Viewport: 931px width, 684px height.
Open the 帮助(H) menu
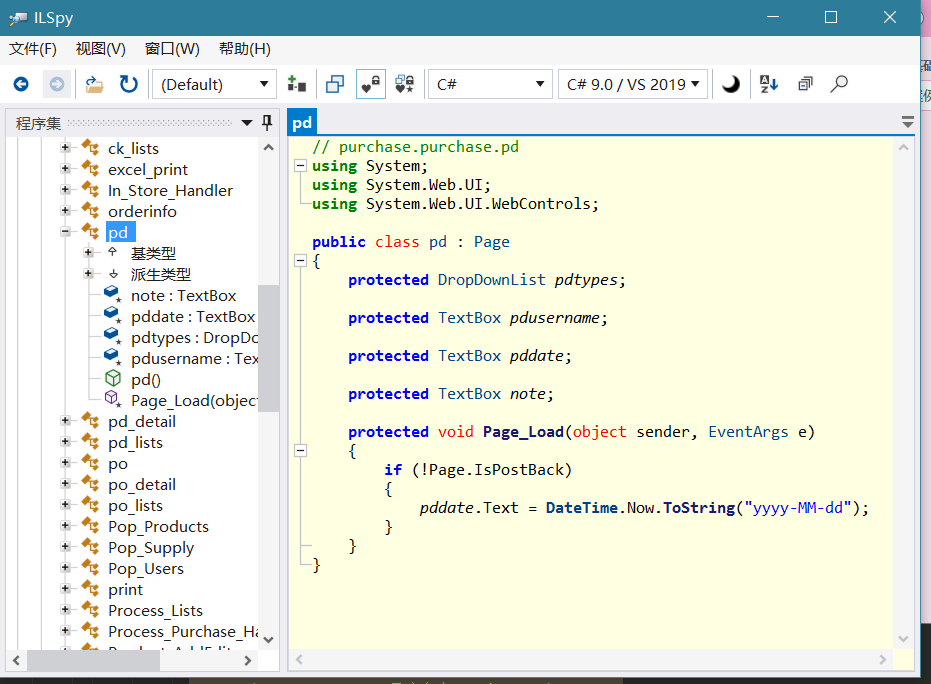244,49
